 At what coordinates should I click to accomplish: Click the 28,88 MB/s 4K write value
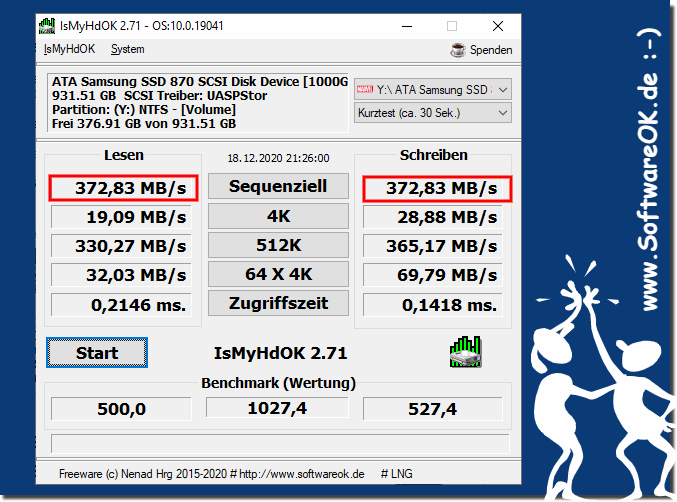click(x=433, y=217)
